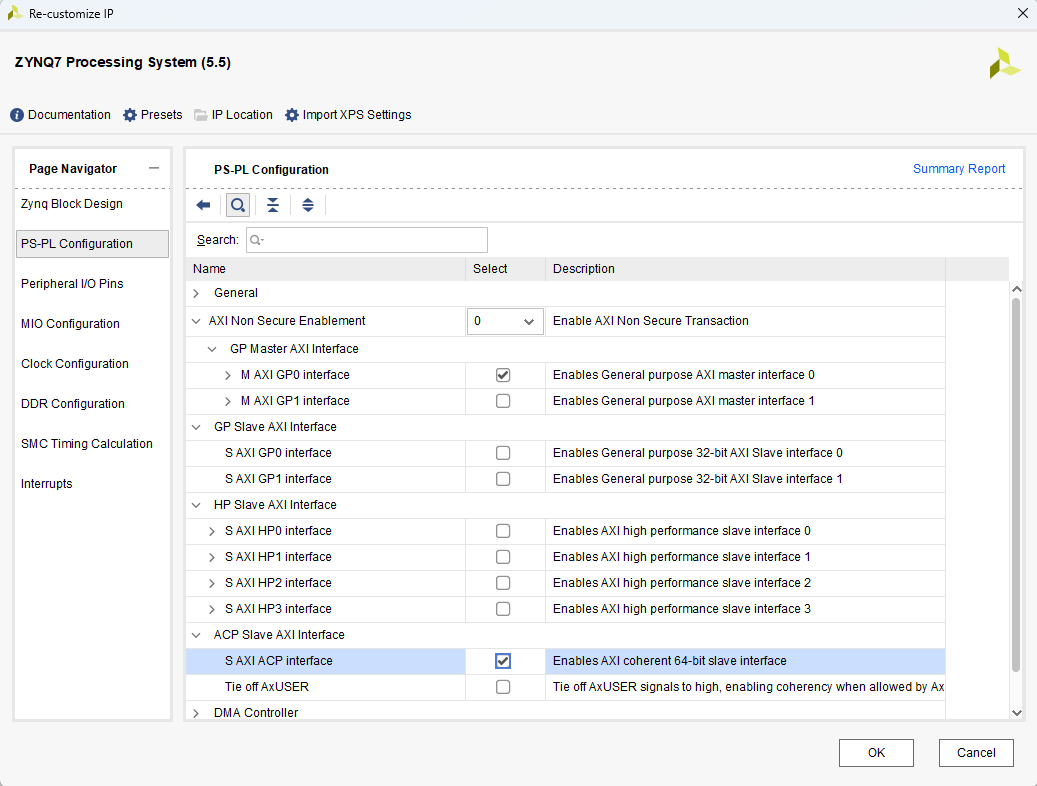The width and height of the screenshot is (1037, 786).
Task: Click the Presets gear icon
Action: 130,115
